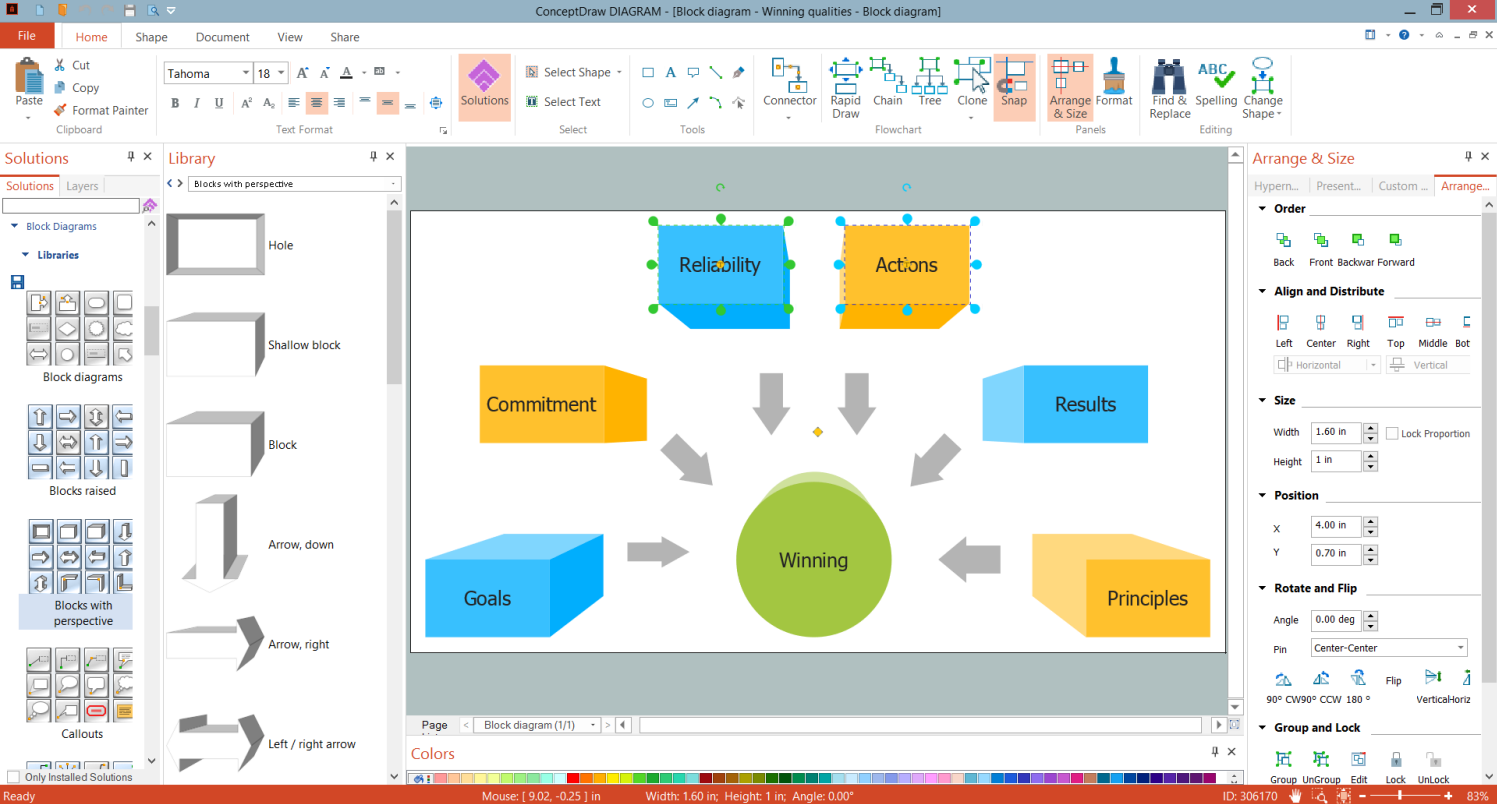This screenshot has width=1497, height=804.
Task: Select the Chain flowchart tool
Action: point(887,82)
